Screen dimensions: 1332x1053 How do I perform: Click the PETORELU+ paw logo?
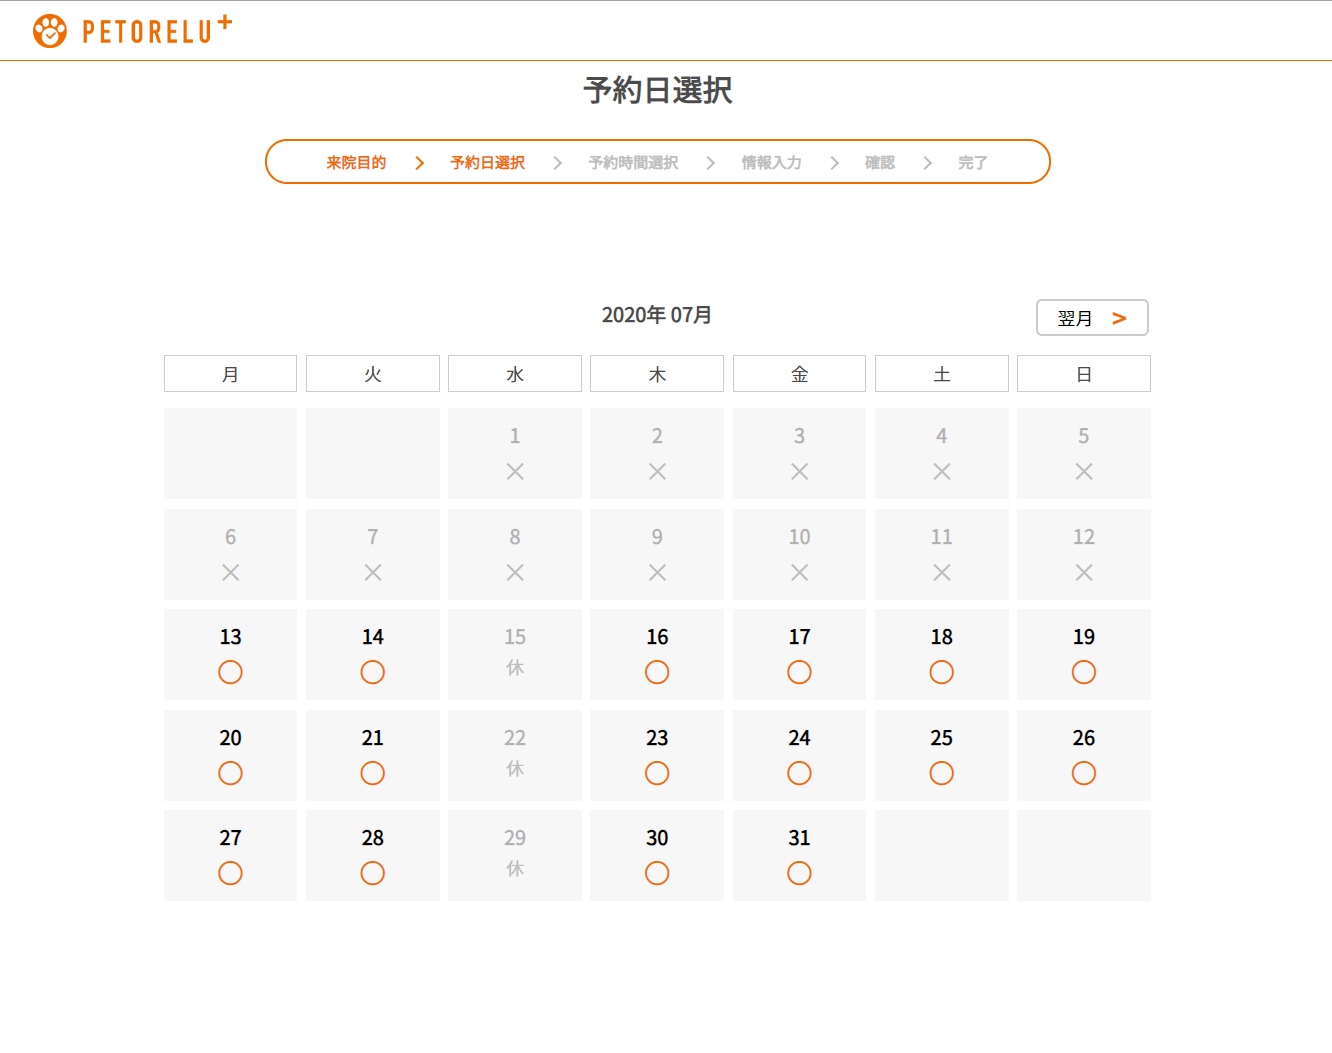coord(132,31)
